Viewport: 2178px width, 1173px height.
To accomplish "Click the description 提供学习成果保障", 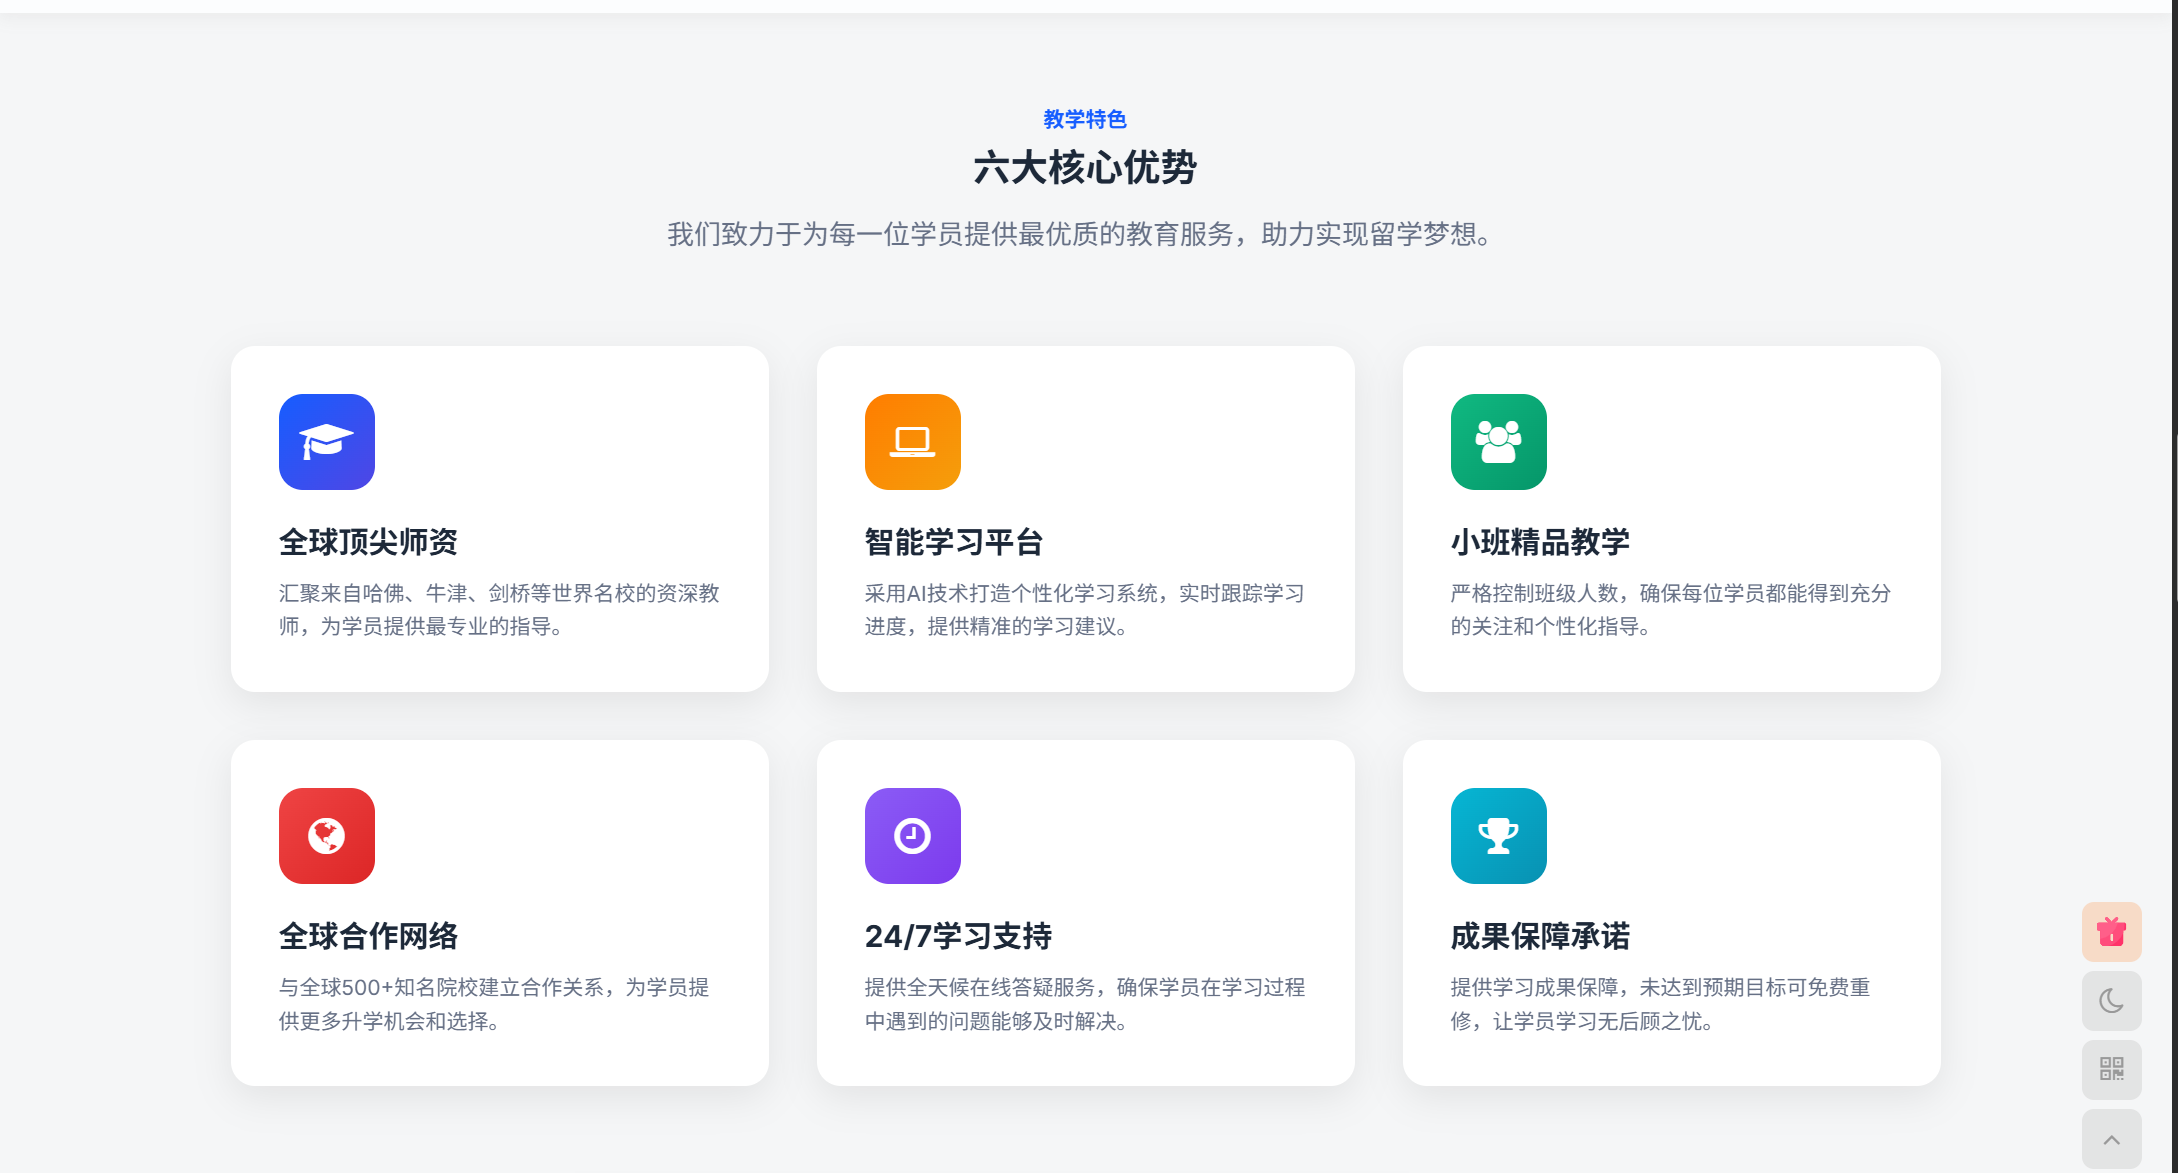I will click(1661, 1004).
